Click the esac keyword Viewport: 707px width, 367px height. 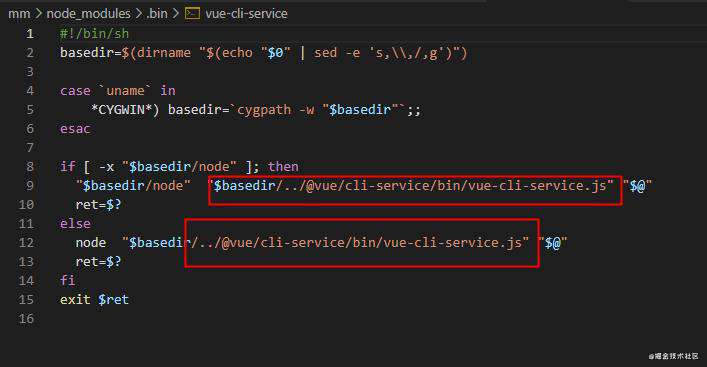(75, 129)
